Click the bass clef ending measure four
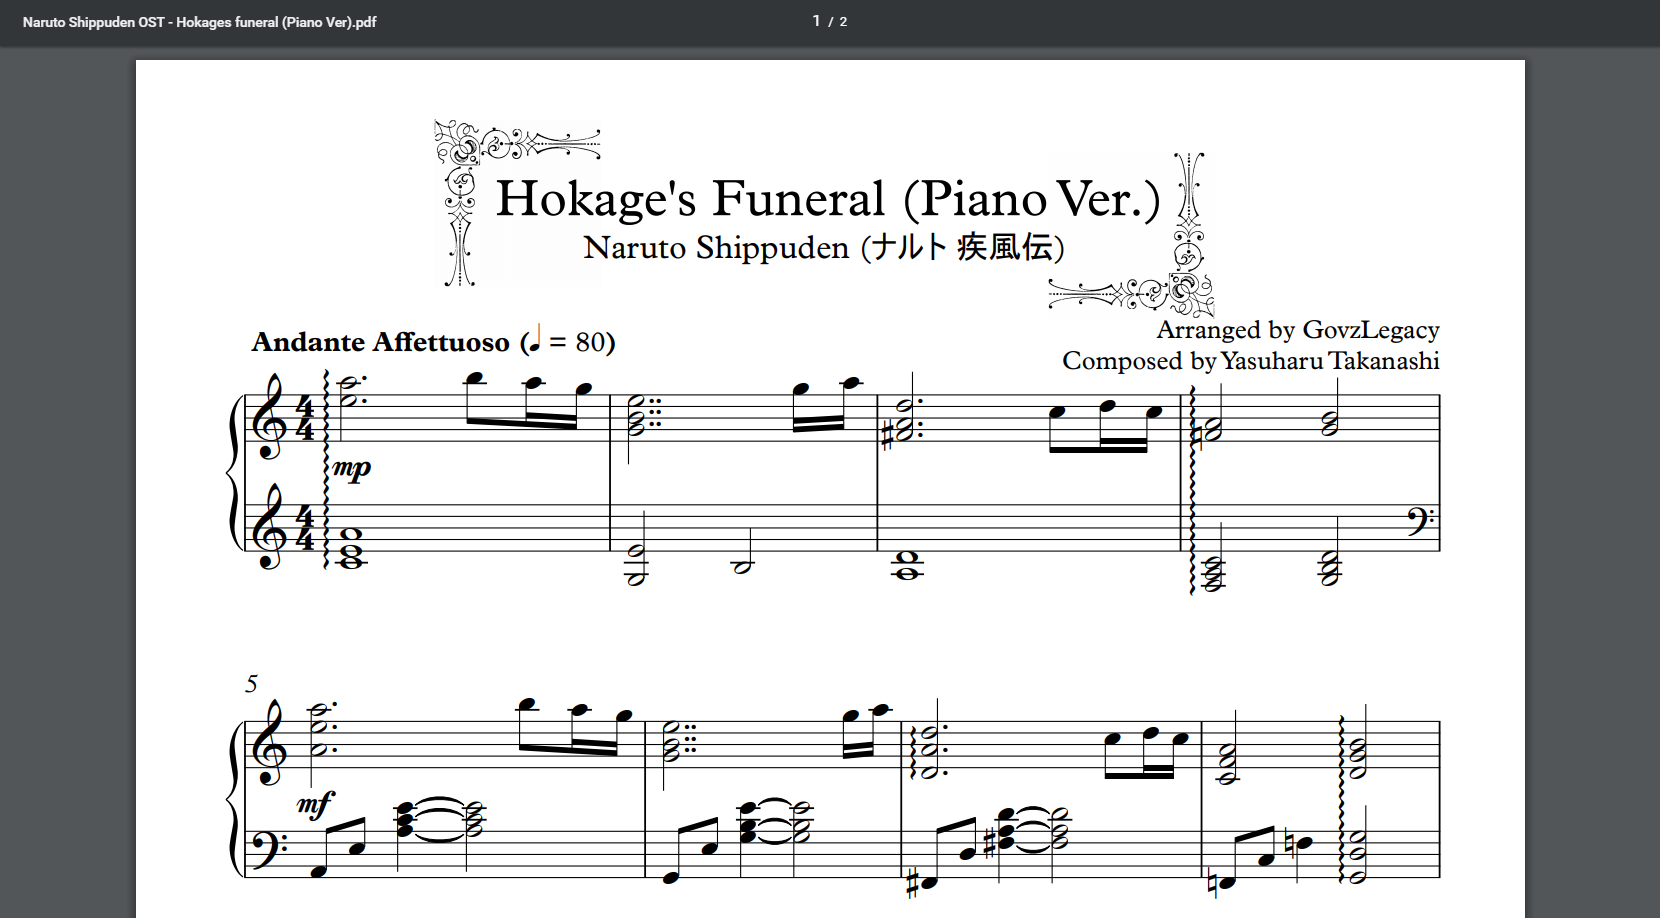The image size is (1660, 918). point(1420,521)
